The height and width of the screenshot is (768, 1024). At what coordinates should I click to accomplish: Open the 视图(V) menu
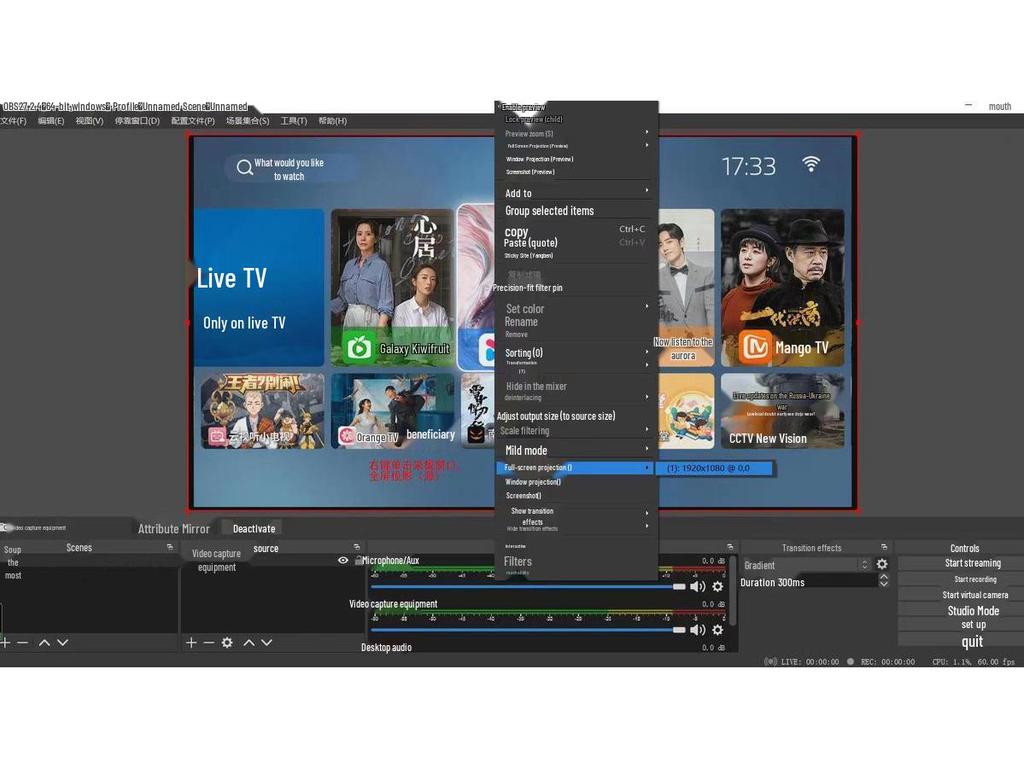(89, 121)
